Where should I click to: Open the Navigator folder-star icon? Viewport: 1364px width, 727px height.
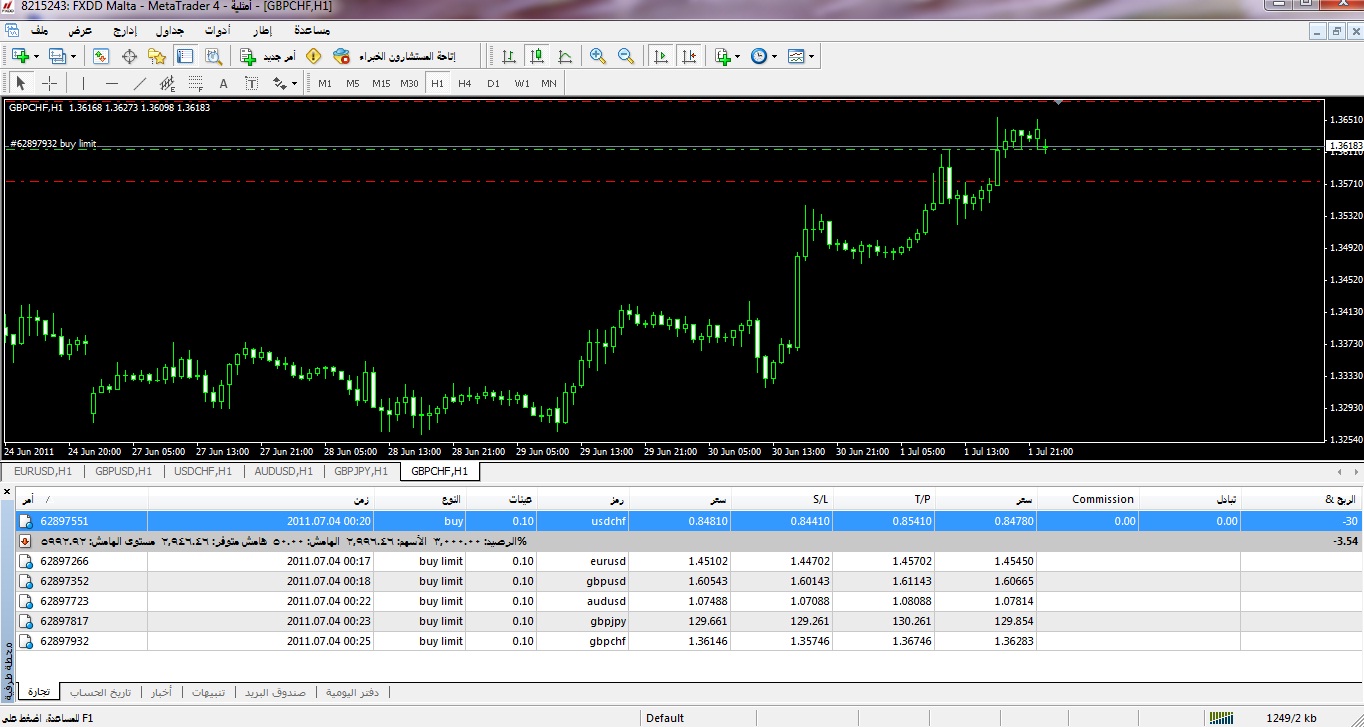click(x=157, y=57)
